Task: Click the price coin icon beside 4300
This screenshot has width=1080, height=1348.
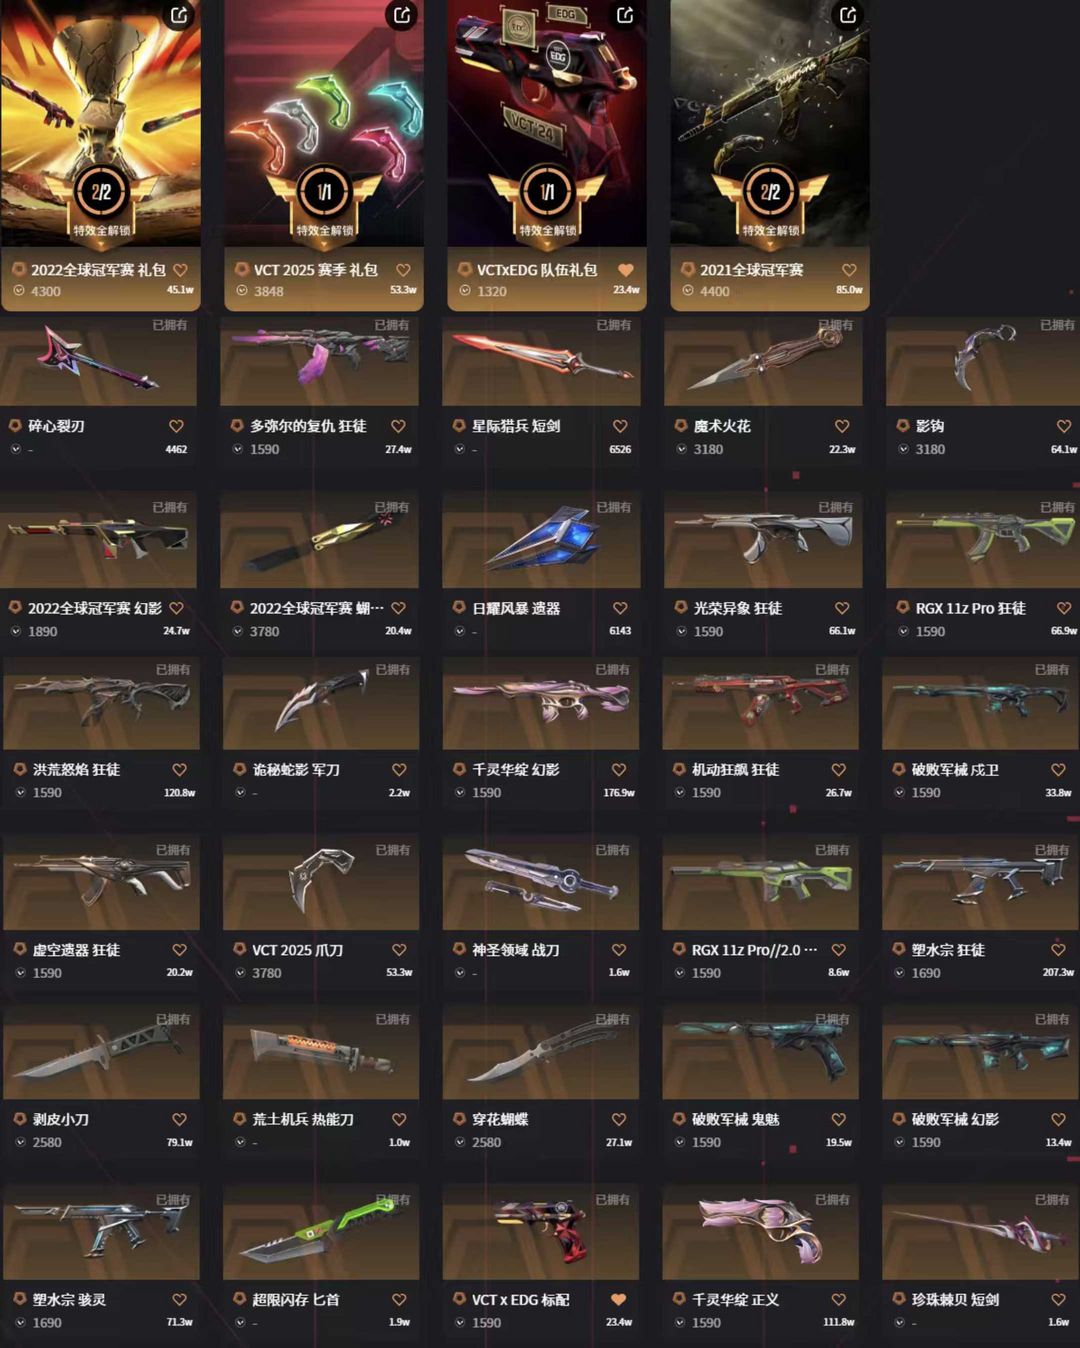Action: pyautogui.click(x=19, y=291)
